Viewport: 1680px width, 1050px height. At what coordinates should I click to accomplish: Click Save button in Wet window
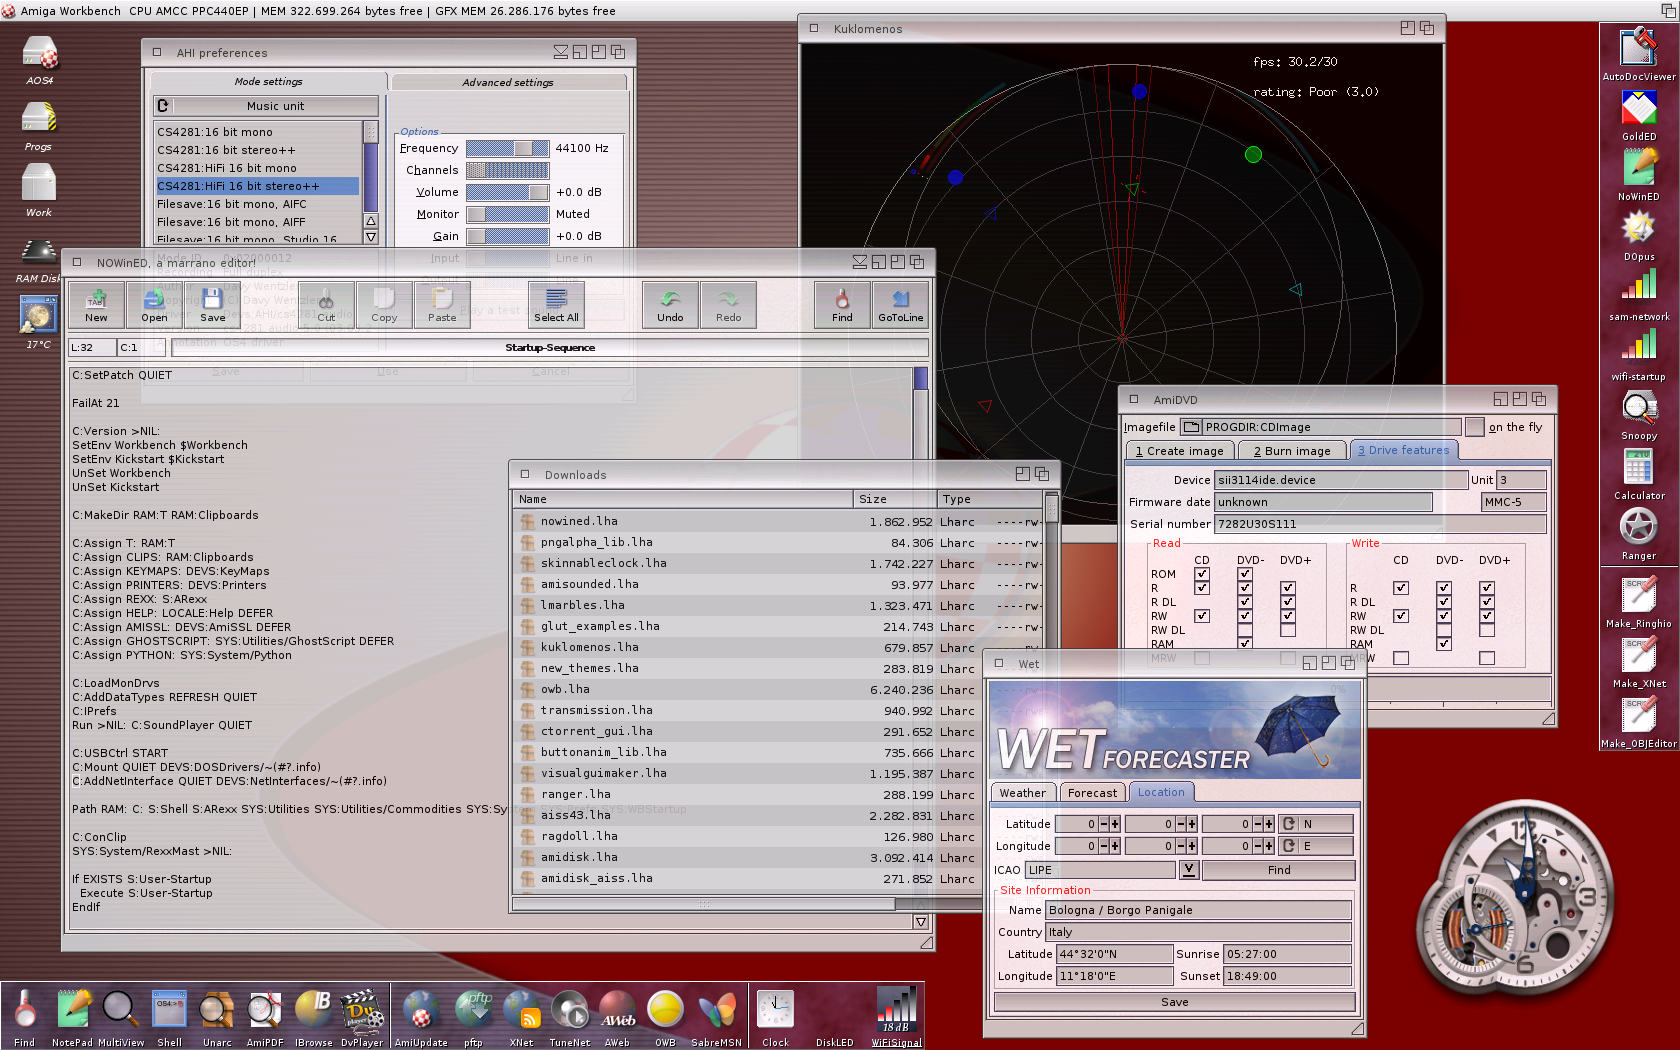pos(1174,1002)
